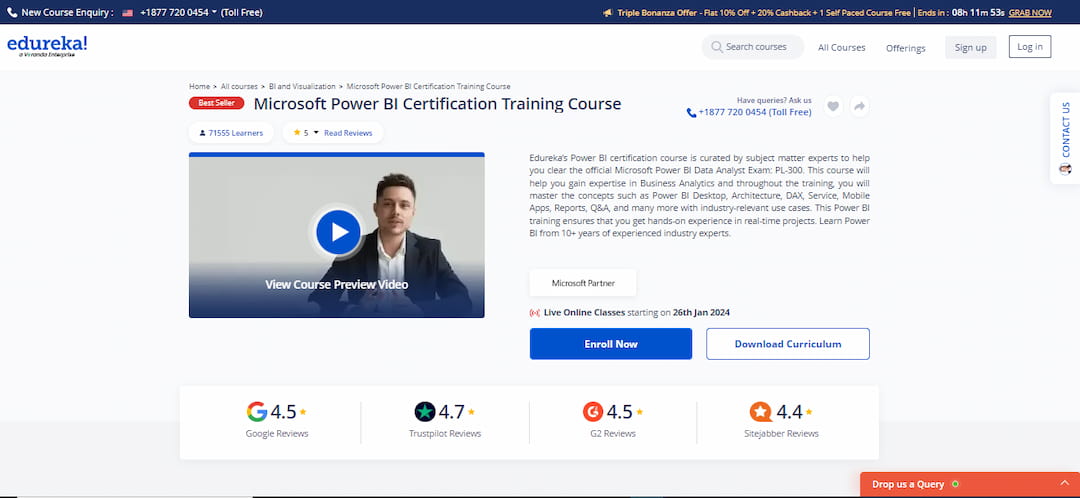
Task: Click the support agent avatar in Contact Us tab
Action: [1066, 169]
